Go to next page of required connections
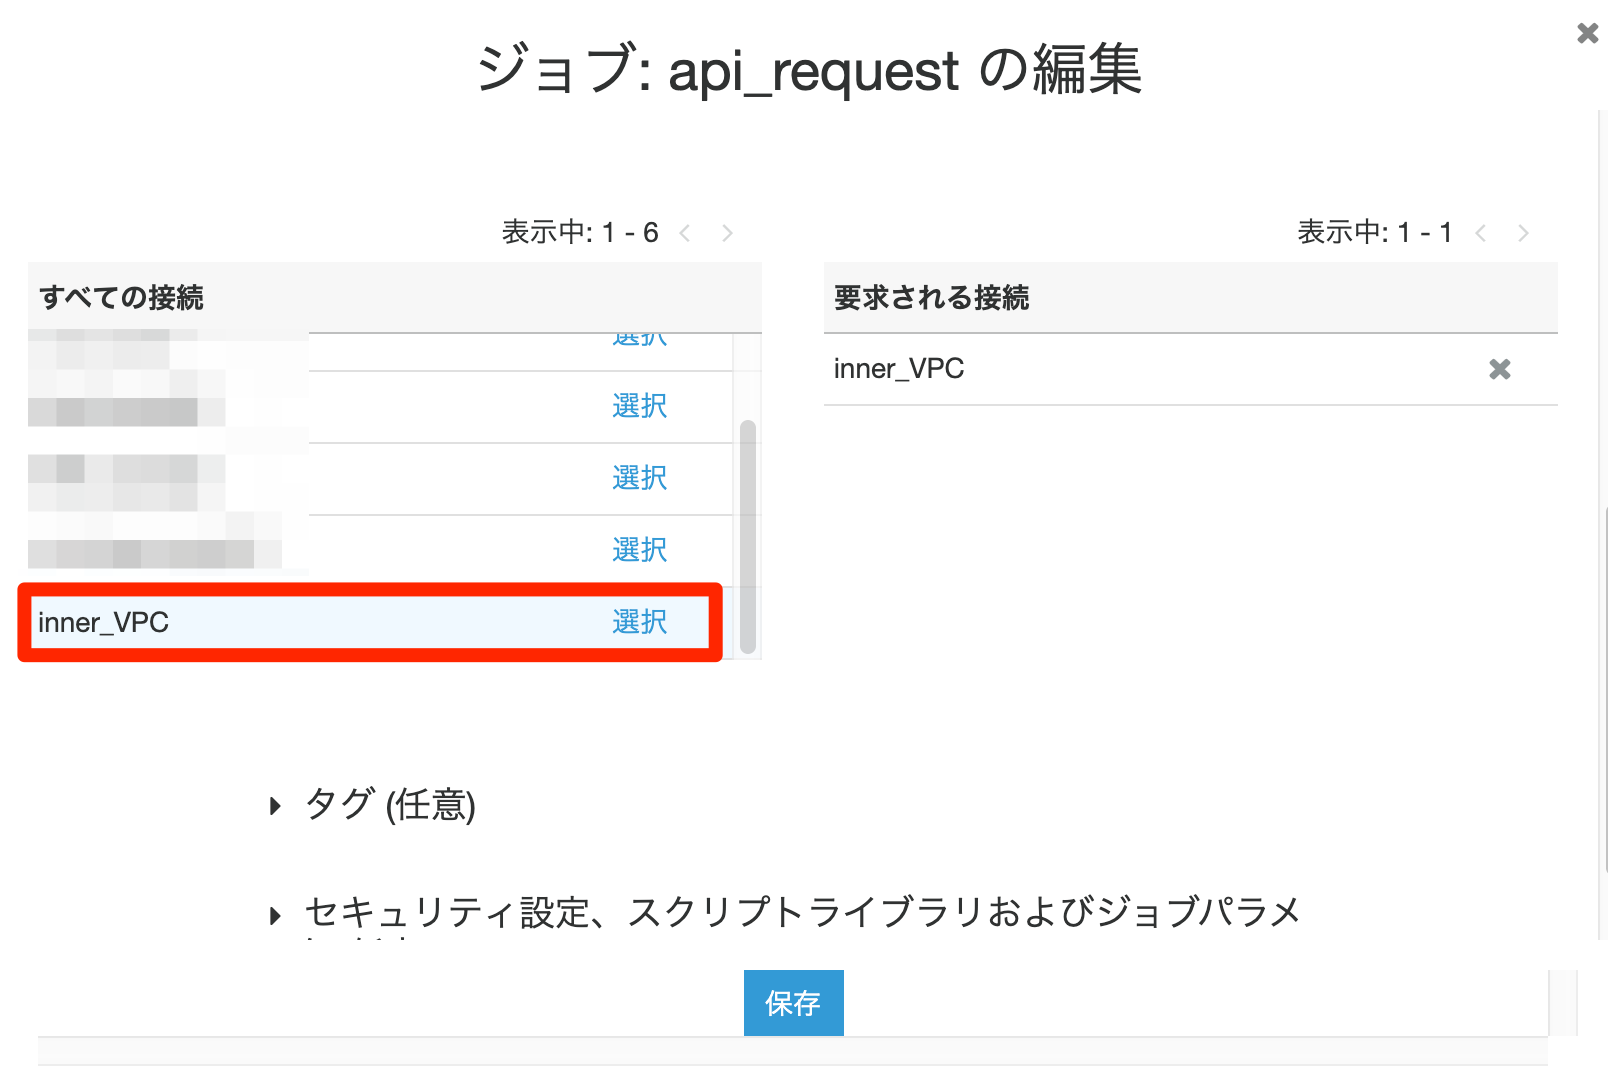This screenshot has height=1080, width=1608. [x=1523, y=234]
